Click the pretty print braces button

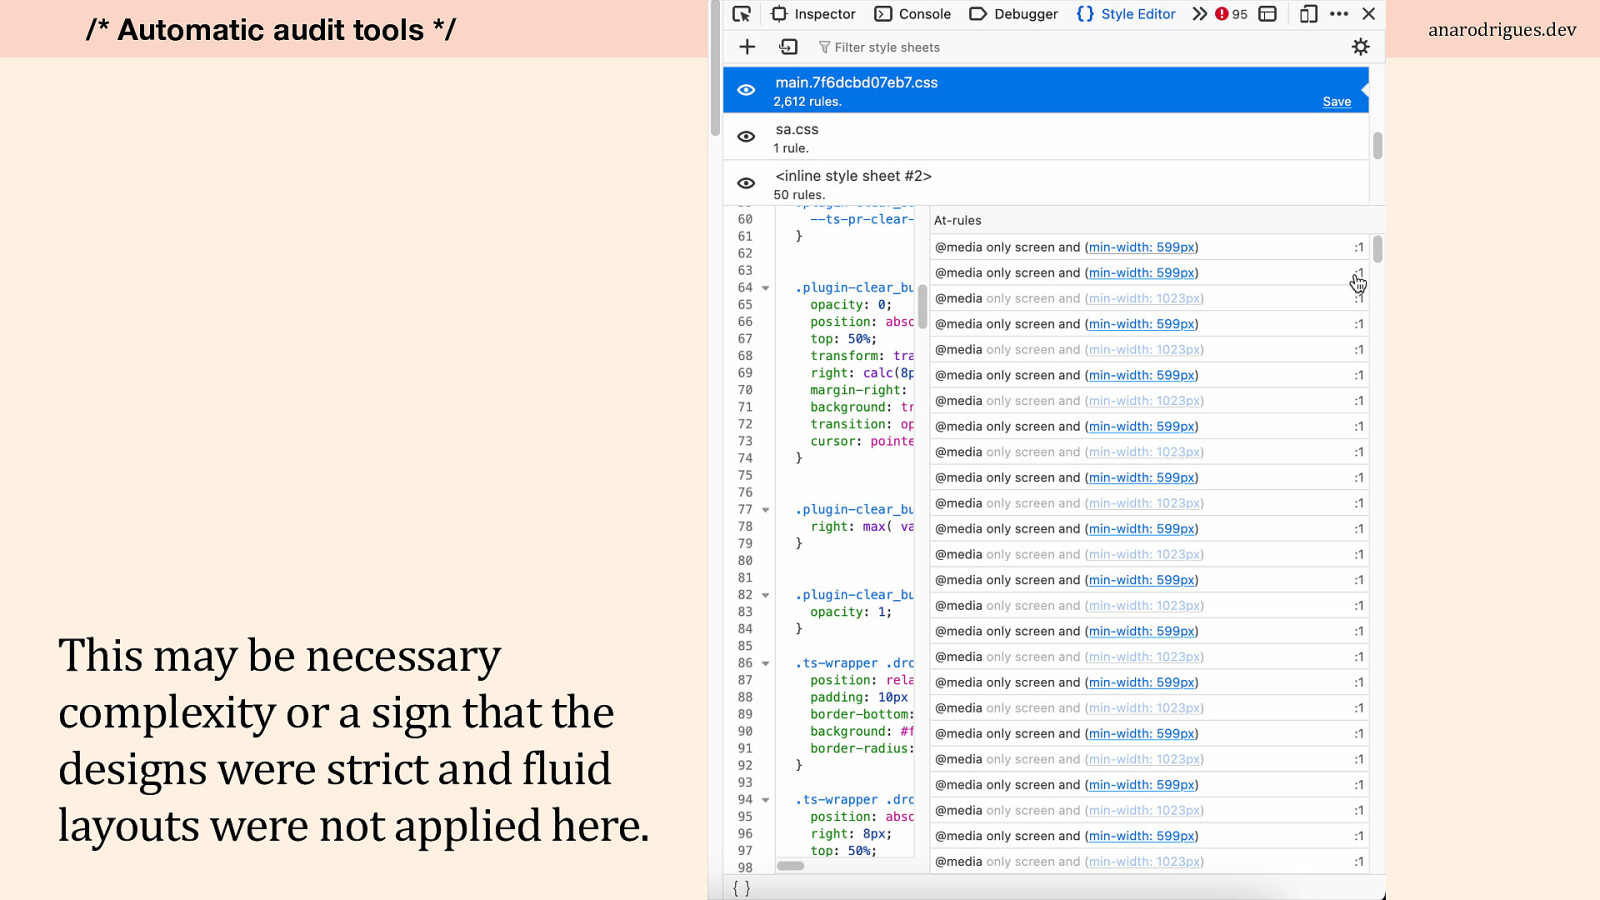click(741, 888)
